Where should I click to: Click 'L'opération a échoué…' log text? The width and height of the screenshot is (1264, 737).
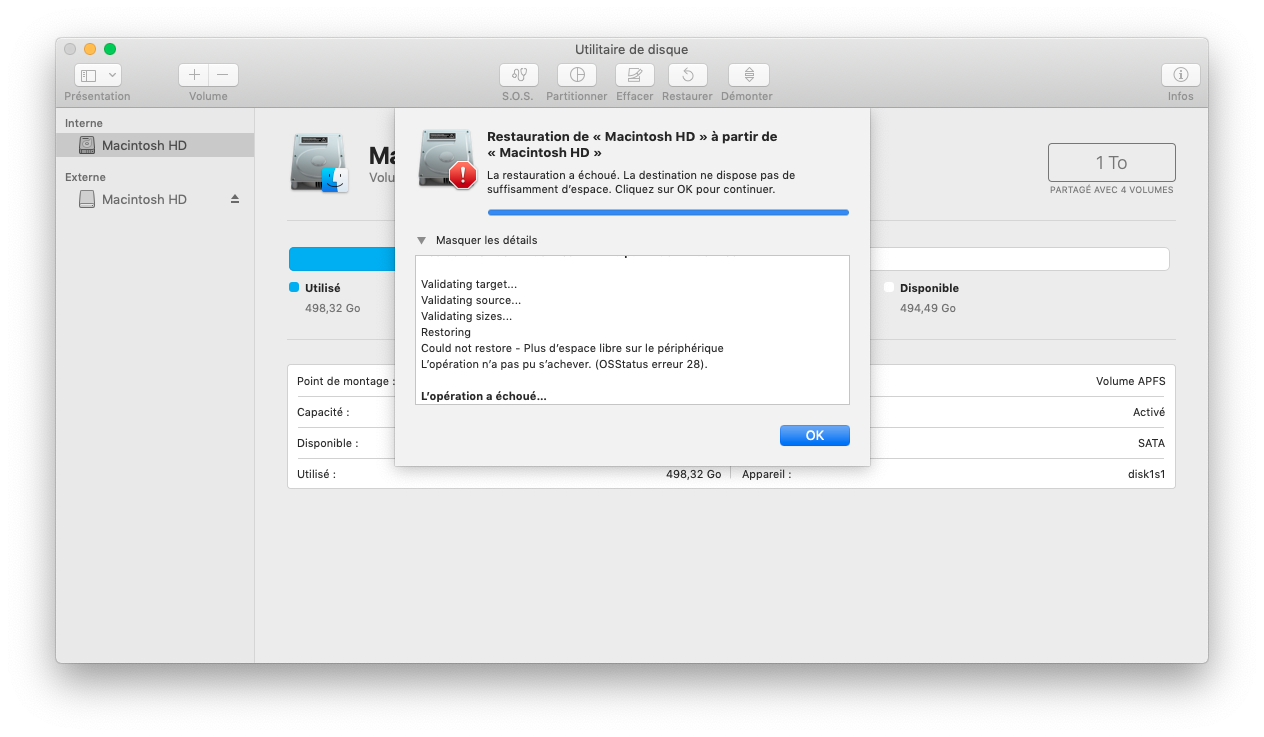coord(484,396)
